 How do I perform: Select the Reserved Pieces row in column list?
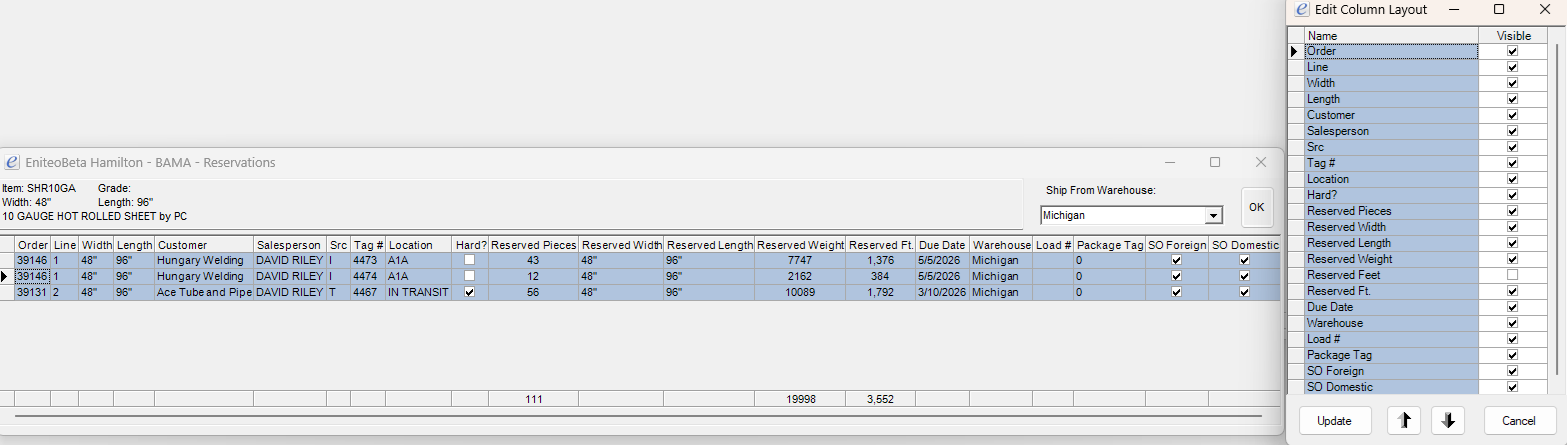coord(1391,211)
